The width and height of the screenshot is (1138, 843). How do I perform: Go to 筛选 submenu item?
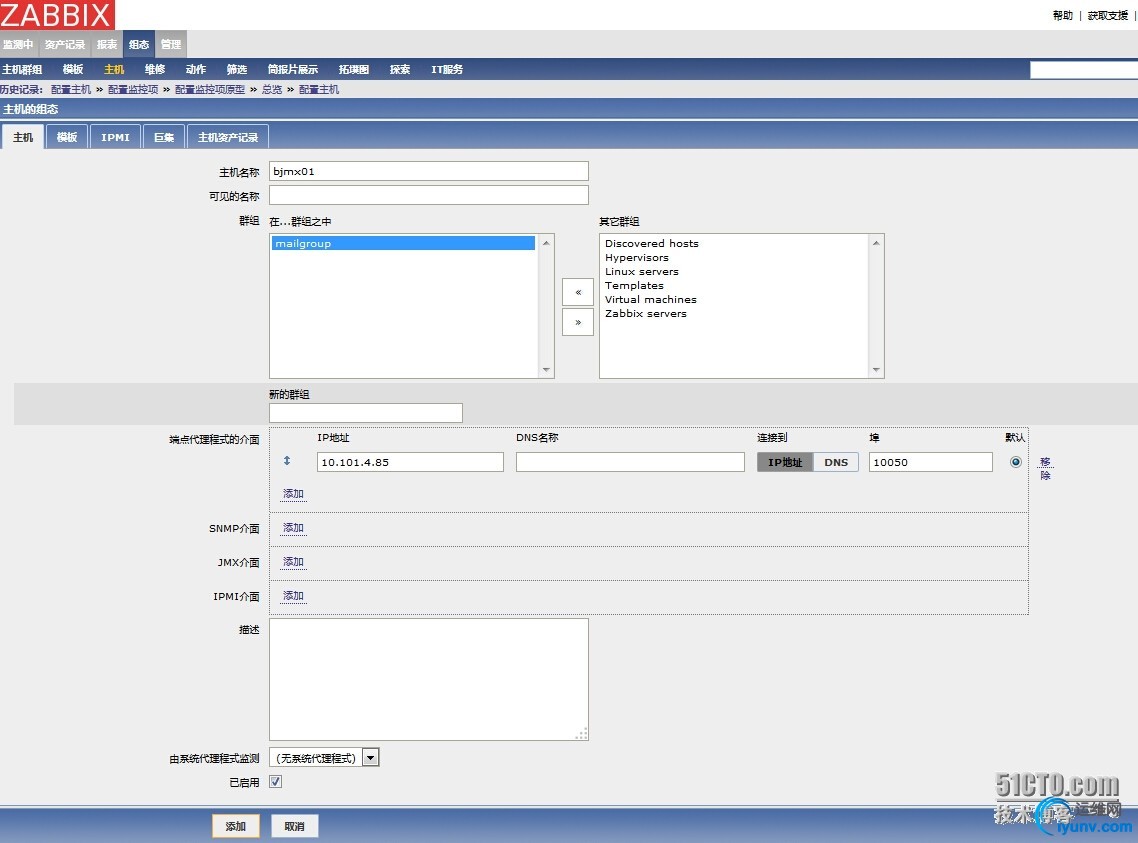click(237, 70)
